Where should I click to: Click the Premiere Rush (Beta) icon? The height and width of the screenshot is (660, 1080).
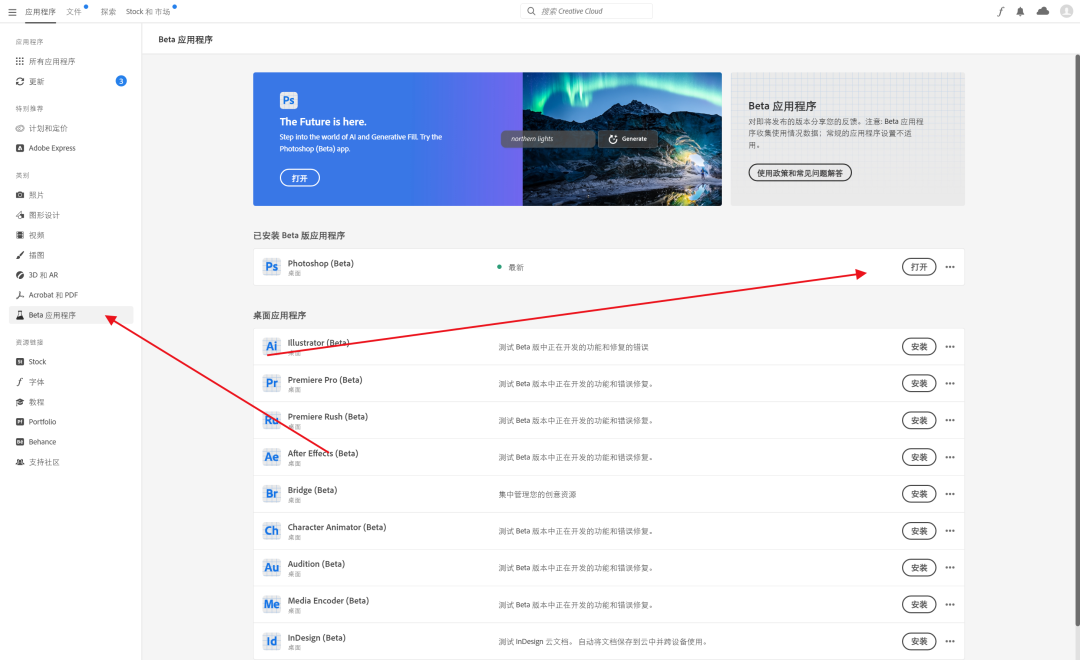271,420
